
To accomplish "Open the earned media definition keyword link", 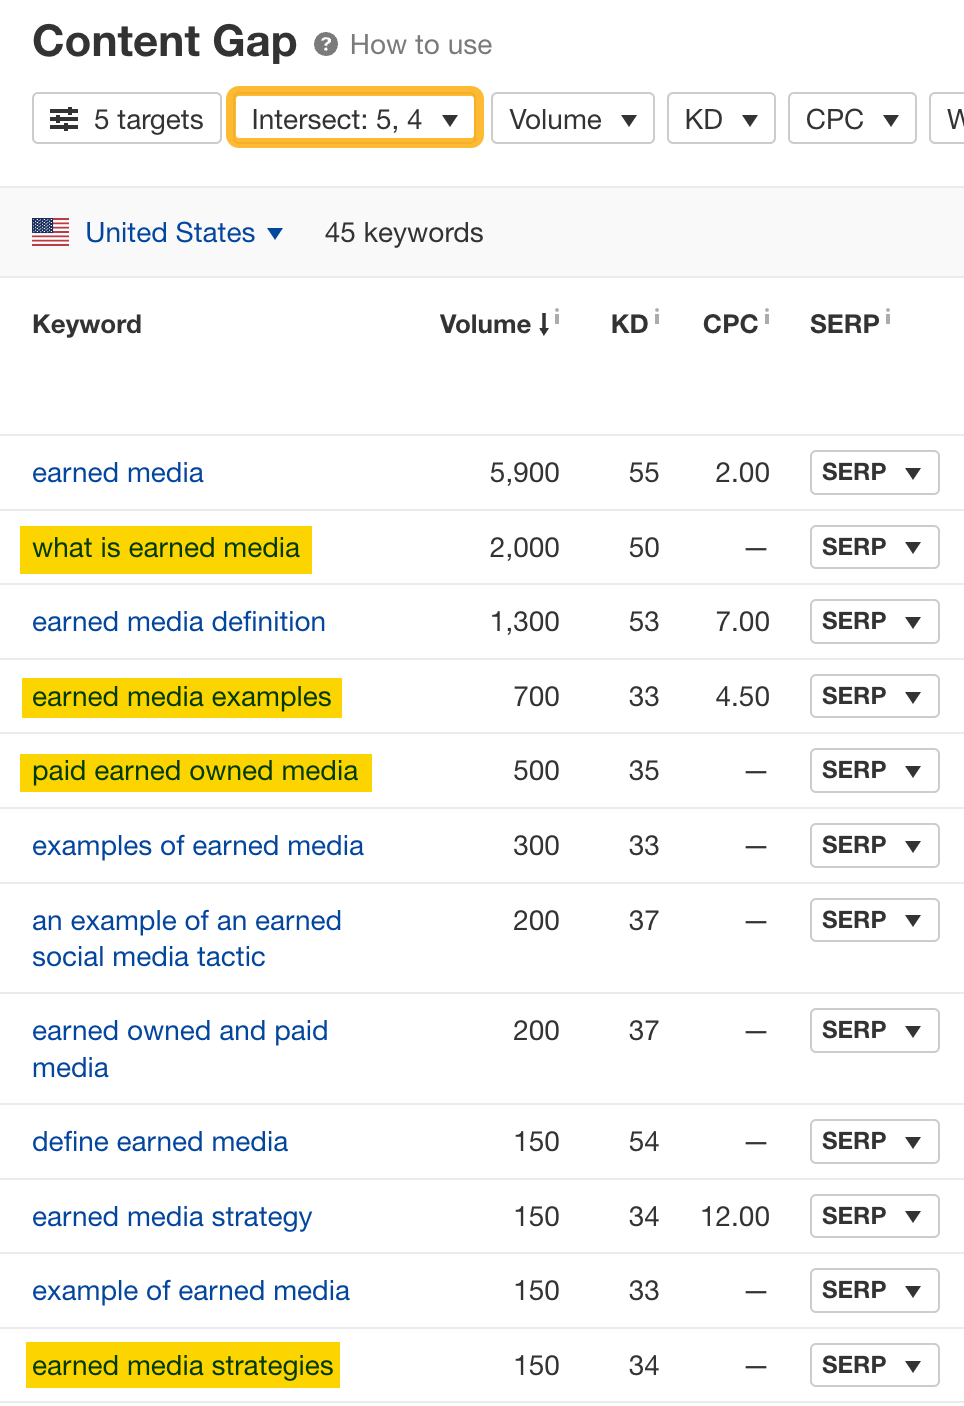I will 178,621.
